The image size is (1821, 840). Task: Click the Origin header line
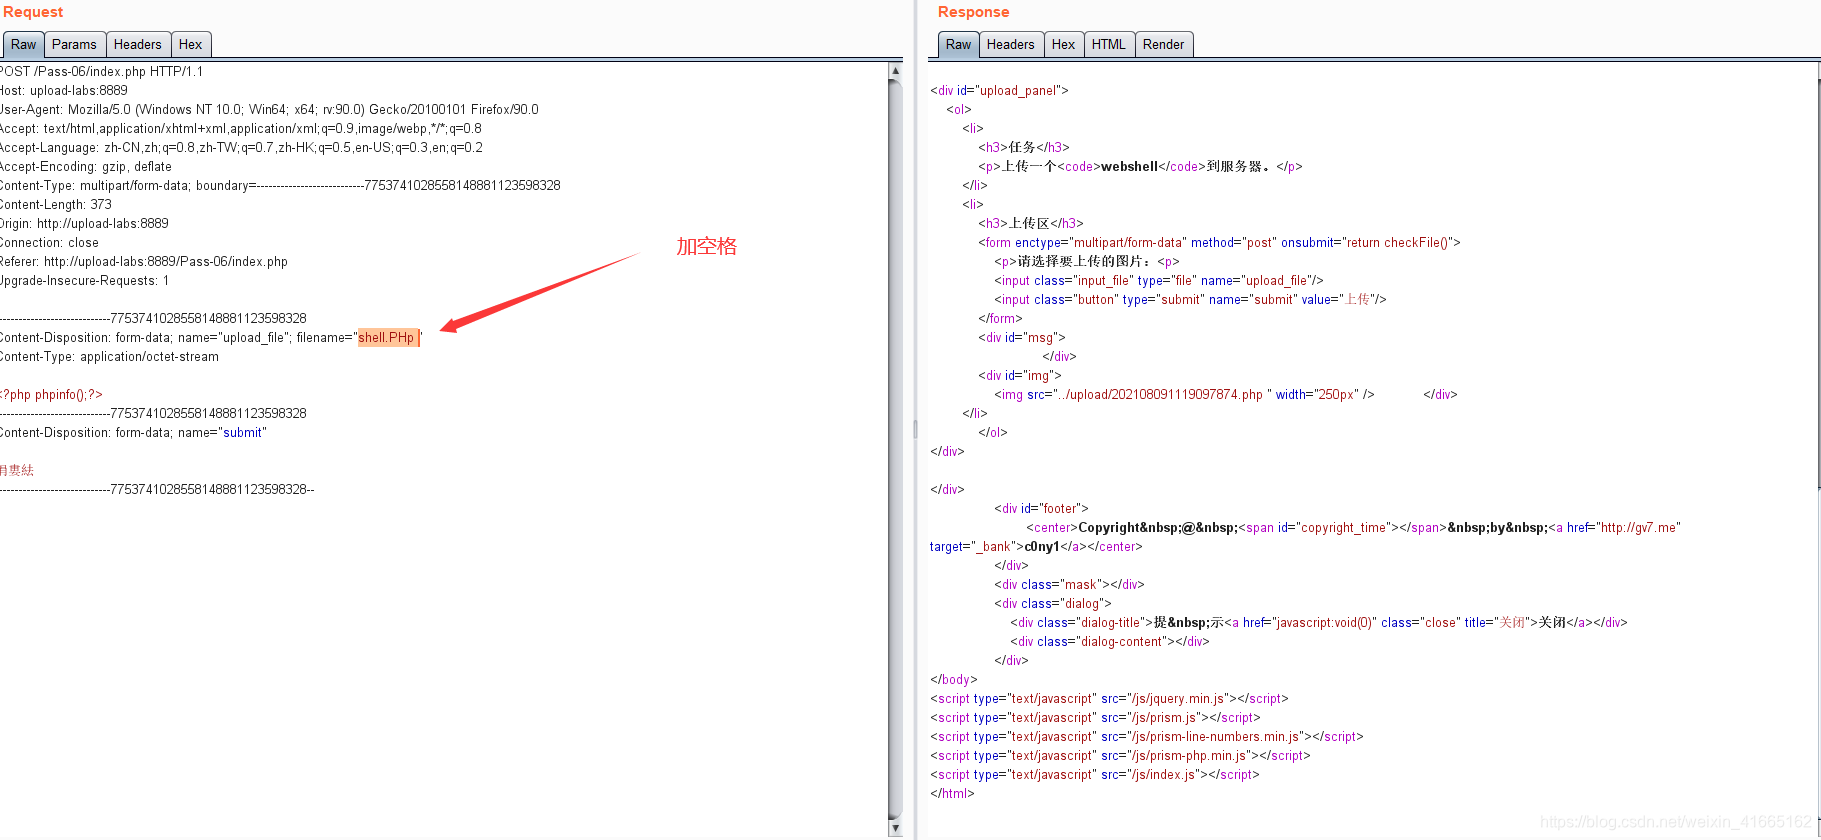(85, 224)
